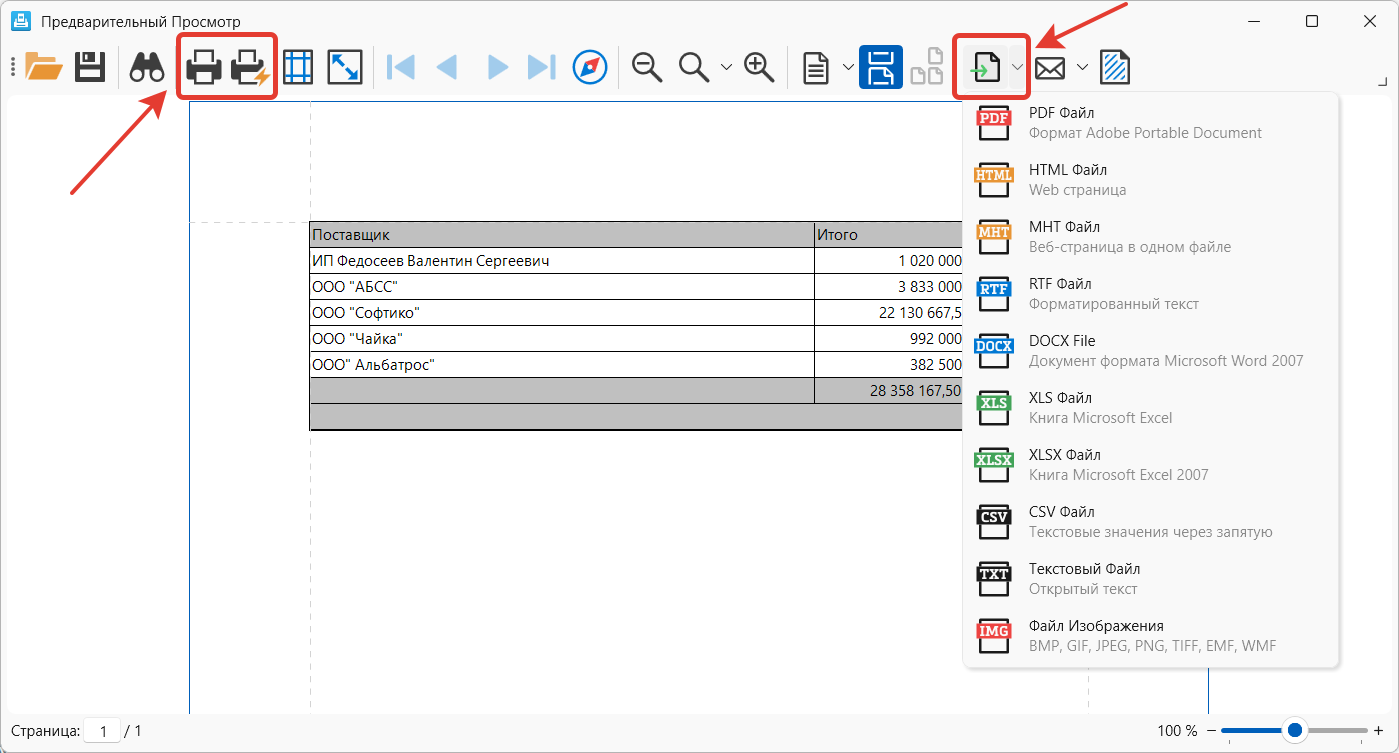This screenshot has width=1399, height=753.
Task: Click the Итого column header
Action: (888, 235)
